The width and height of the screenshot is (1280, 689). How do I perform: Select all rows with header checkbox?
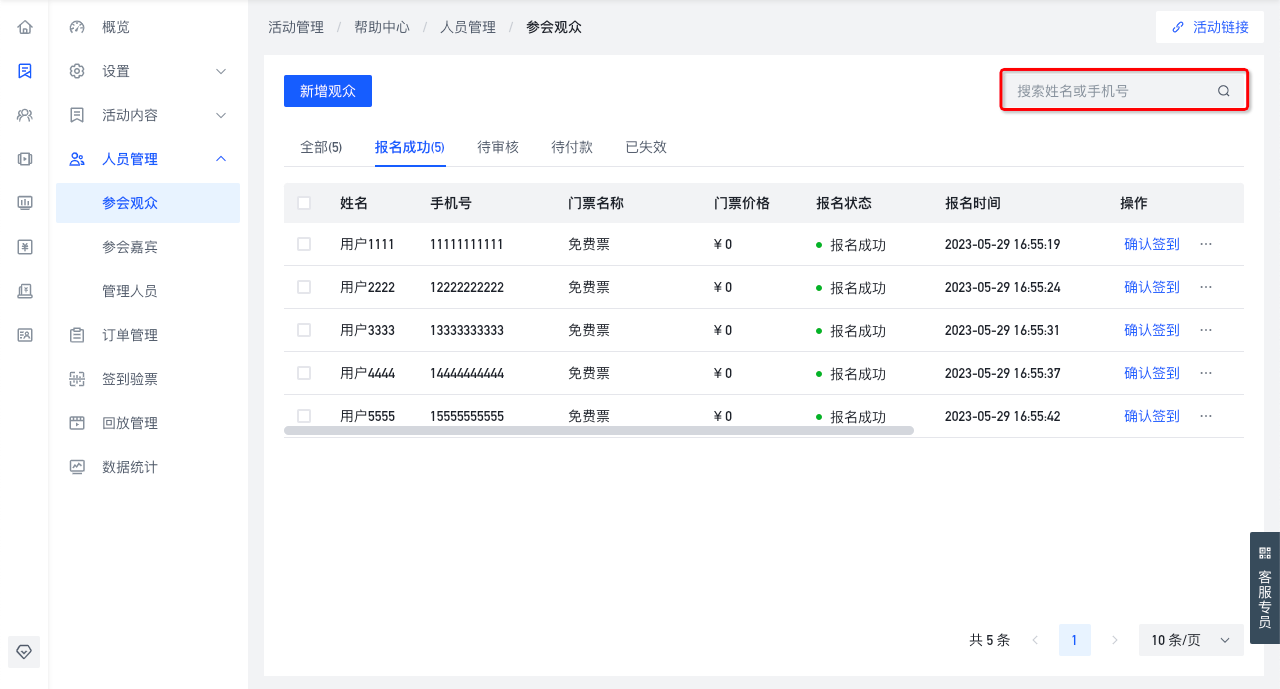click(x=304, y=203)
